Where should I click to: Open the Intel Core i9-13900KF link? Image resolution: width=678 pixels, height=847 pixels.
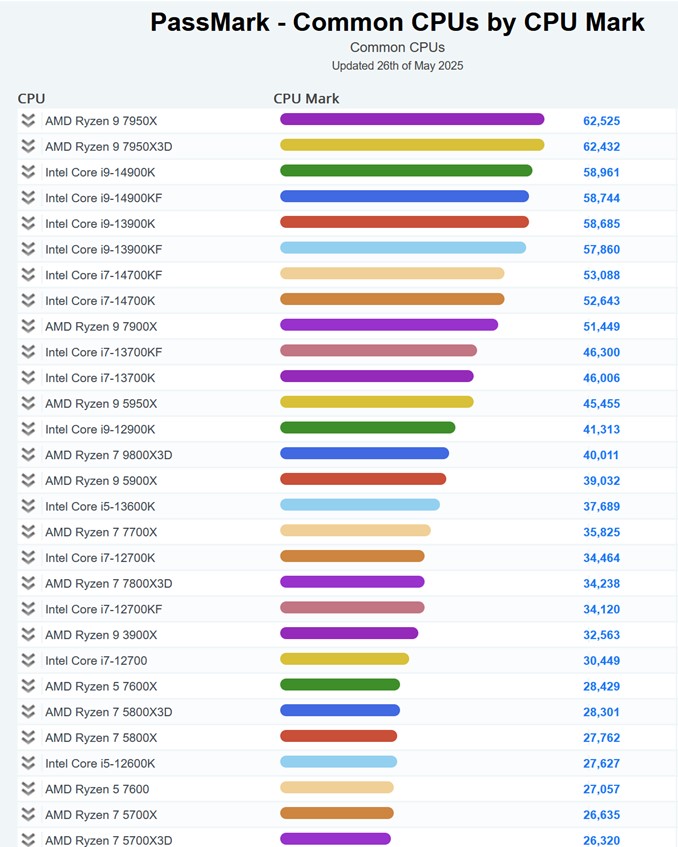pos(104,250)
